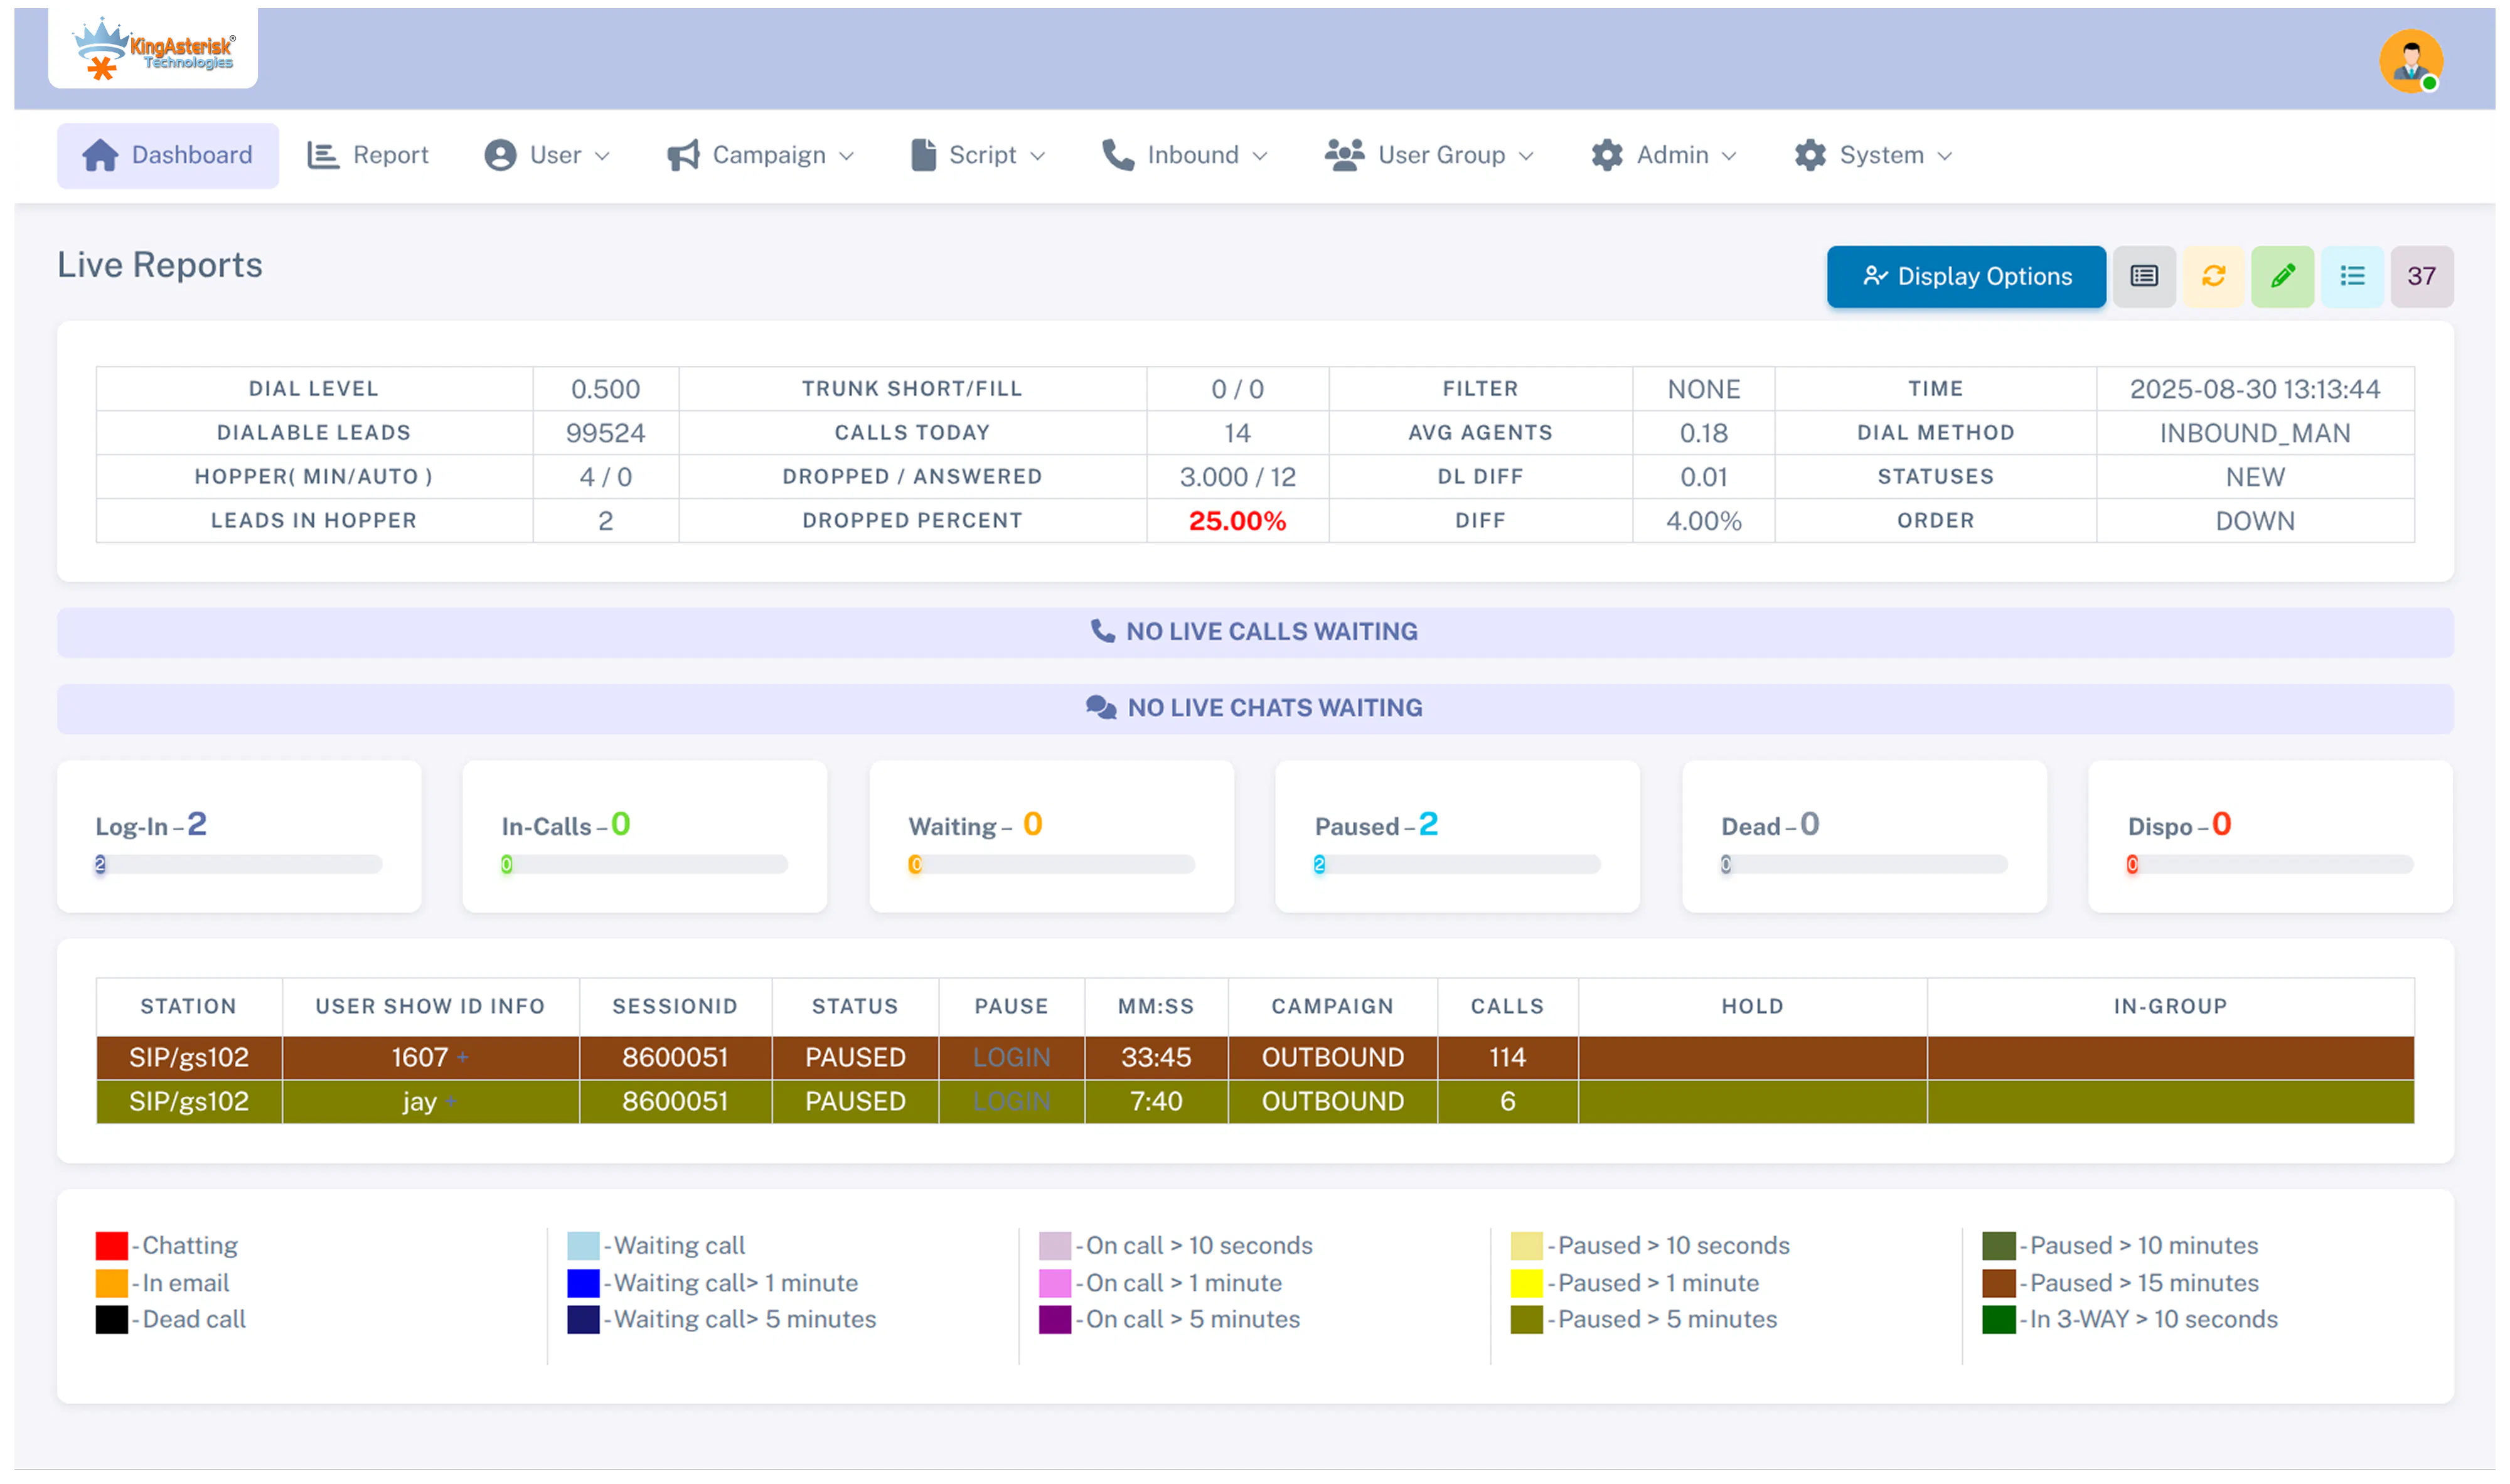Click the blue list view icon

[2352, 276]
